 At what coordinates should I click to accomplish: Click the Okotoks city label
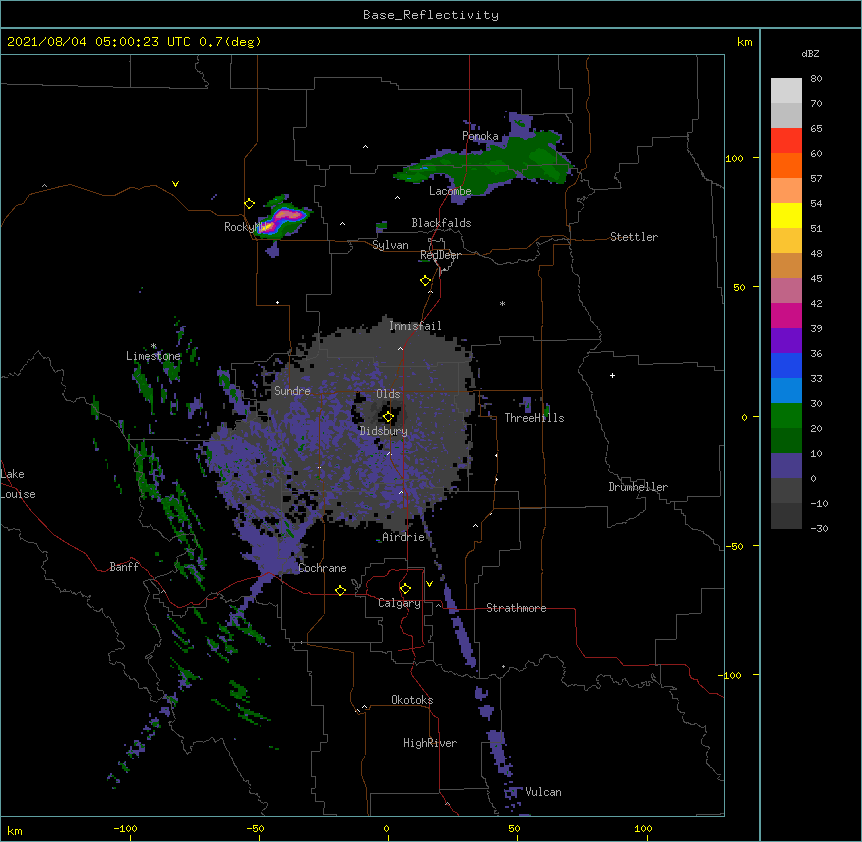[x=412, y=700]
